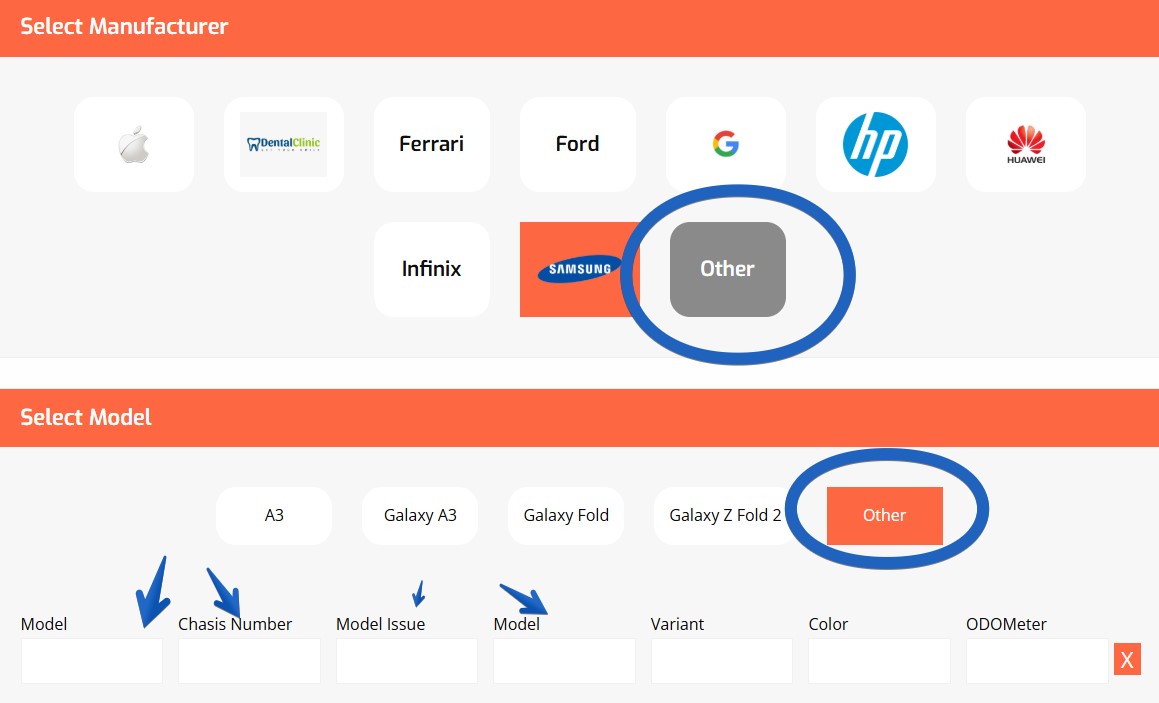Select the Galaxy A3 model
The image size is (1159, 703).
[x=420, y=515]
